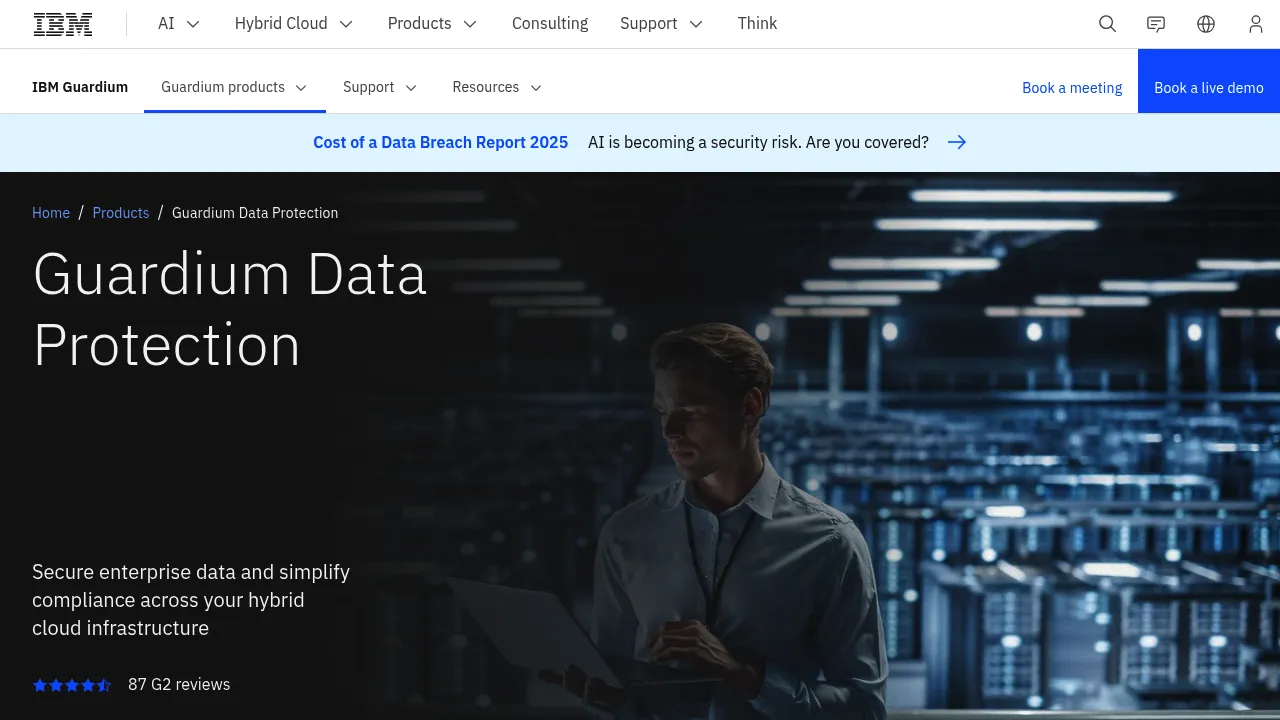
Task: Click the IBM logo
Action: pos(63,24)
